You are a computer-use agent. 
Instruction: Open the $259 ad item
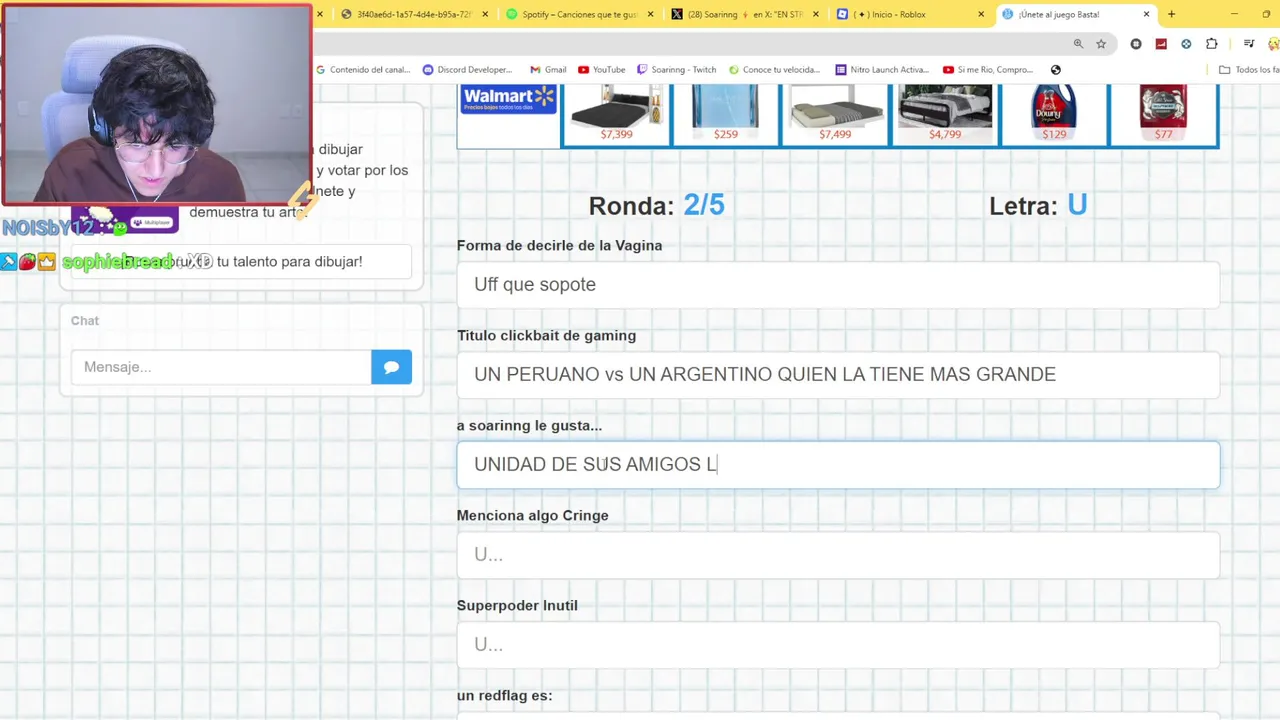(x=725, y=114)
